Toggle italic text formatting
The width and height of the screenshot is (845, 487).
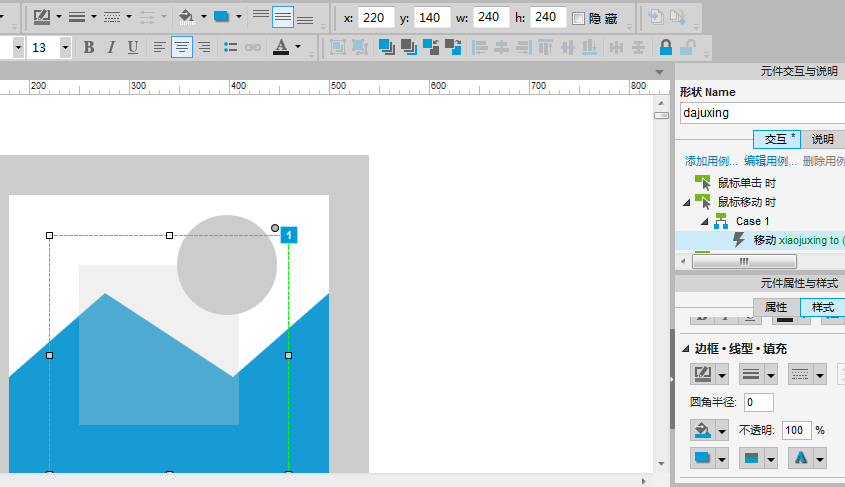110,47
